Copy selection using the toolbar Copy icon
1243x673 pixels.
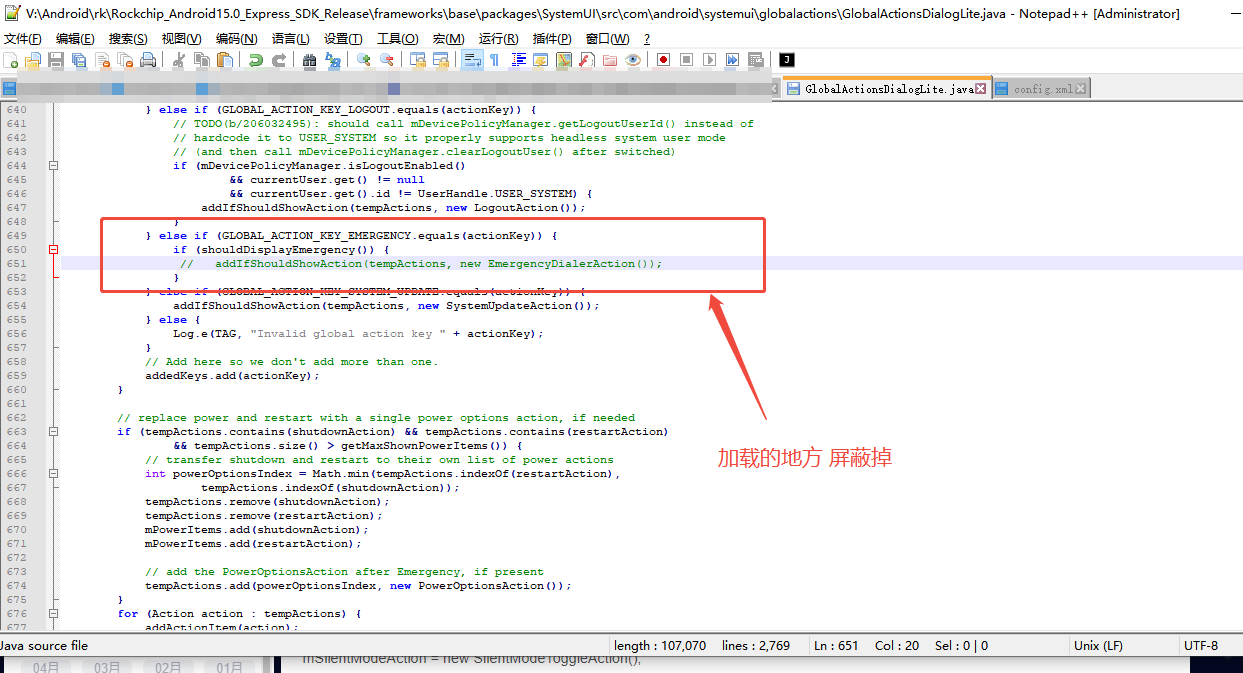click(201, 60)
